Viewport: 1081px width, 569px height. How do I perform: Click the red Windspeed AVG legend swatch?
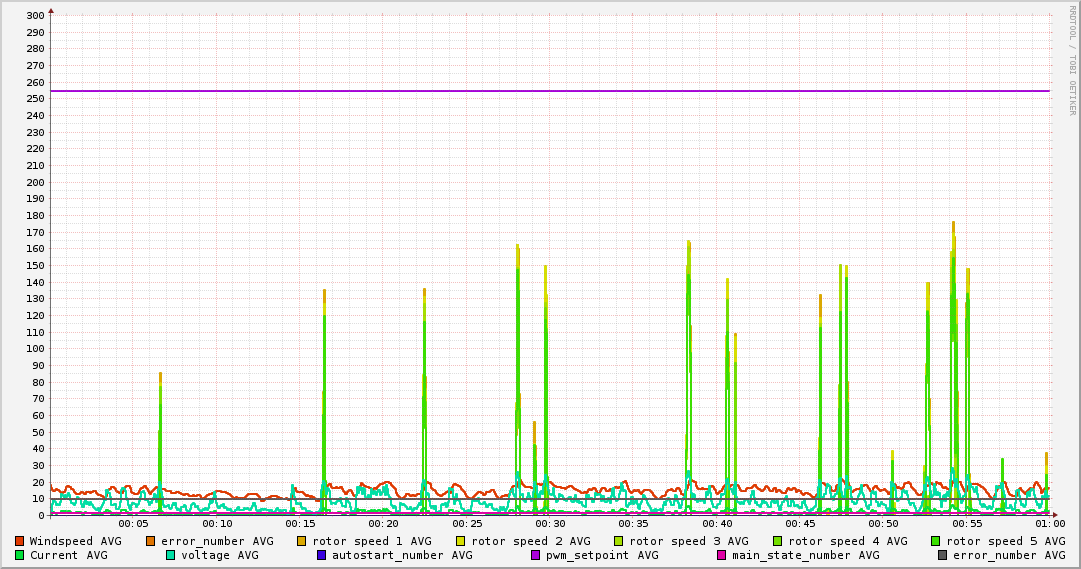[19, 541]
